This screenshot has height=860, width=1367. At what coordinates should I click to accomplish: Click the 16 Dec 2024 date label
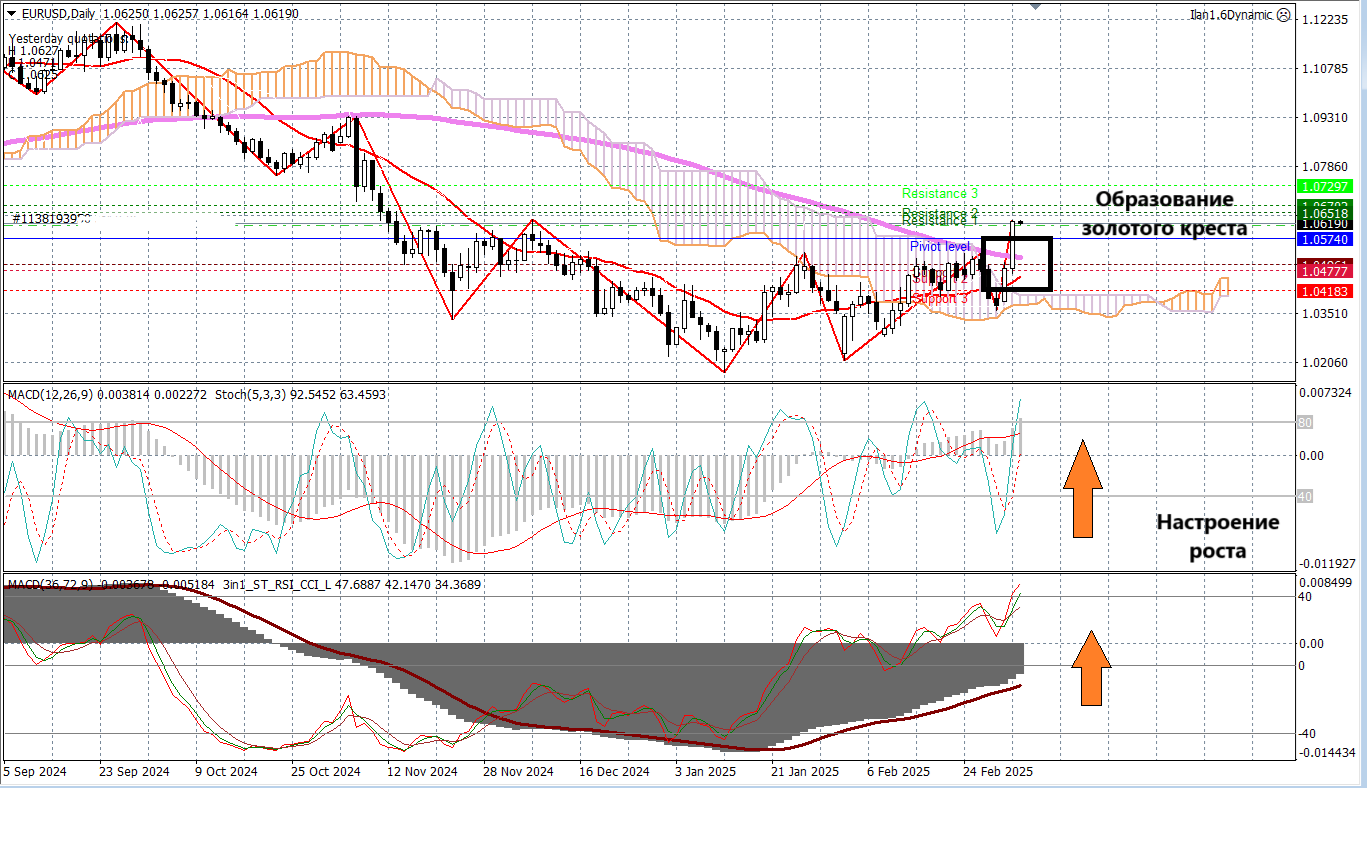pyautogui.click(x=614, y=772)
